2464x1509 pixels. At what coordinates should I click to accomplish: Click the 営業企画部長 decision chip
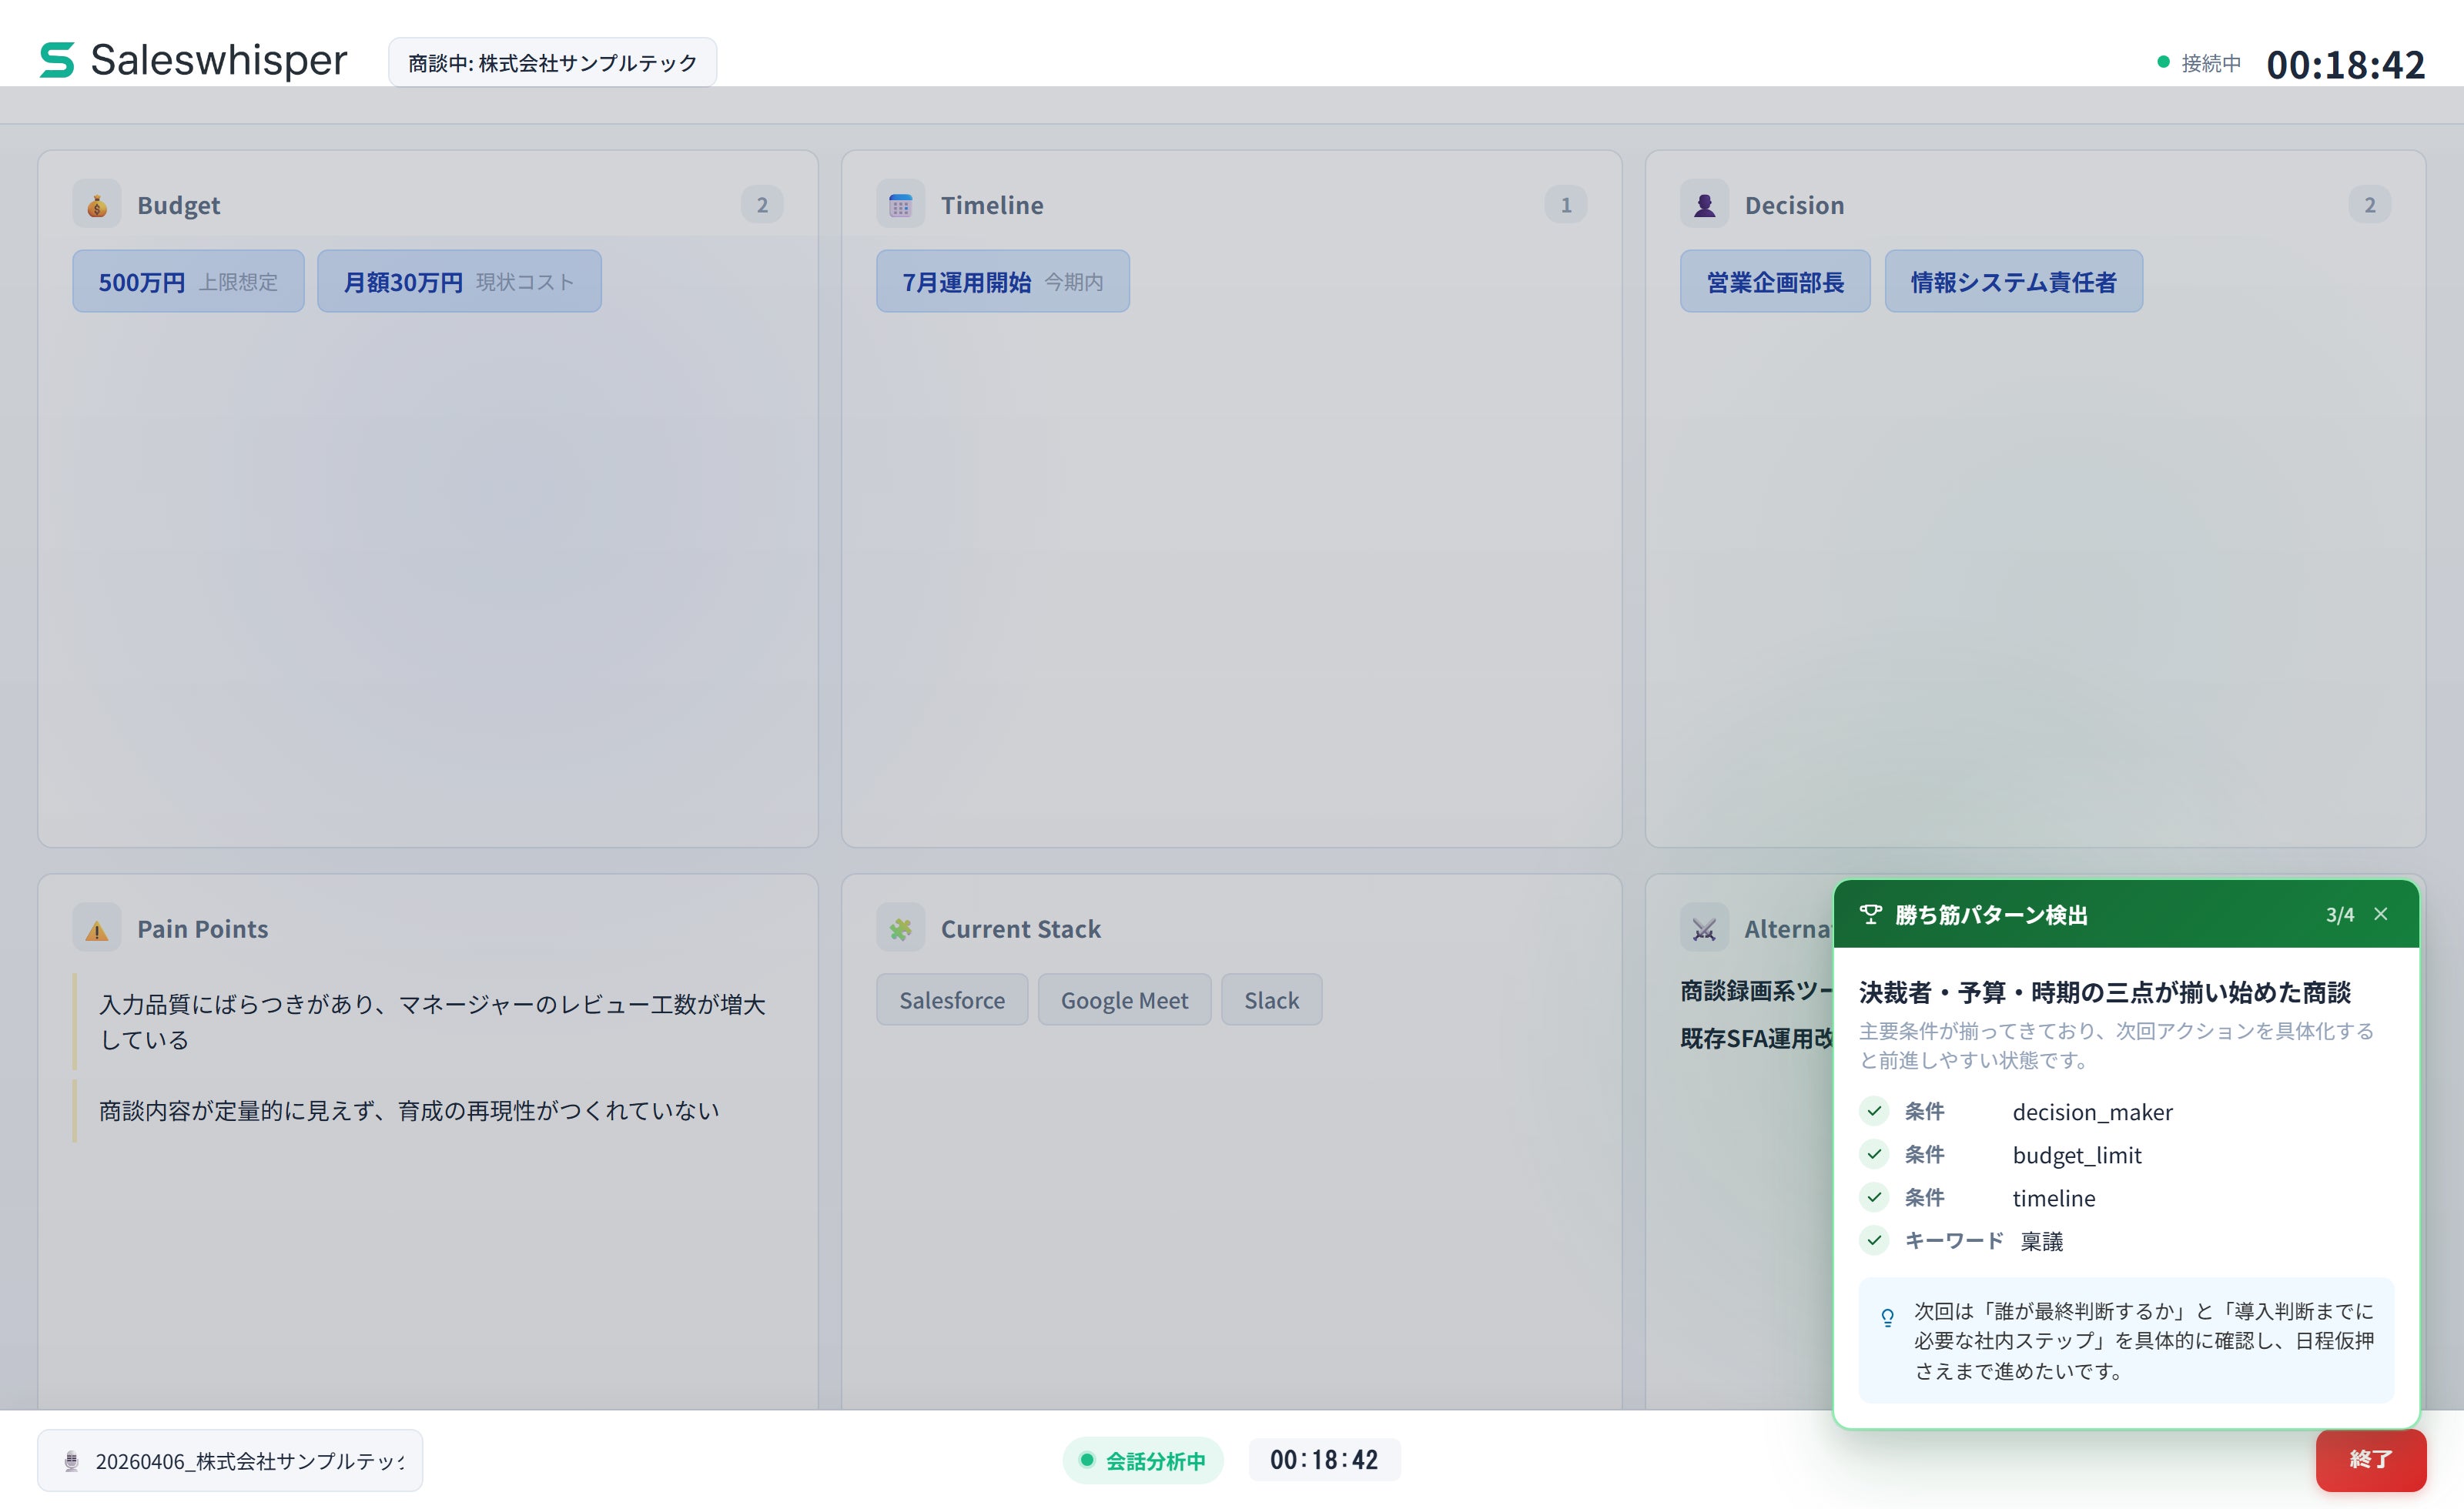click(1774, 282)
